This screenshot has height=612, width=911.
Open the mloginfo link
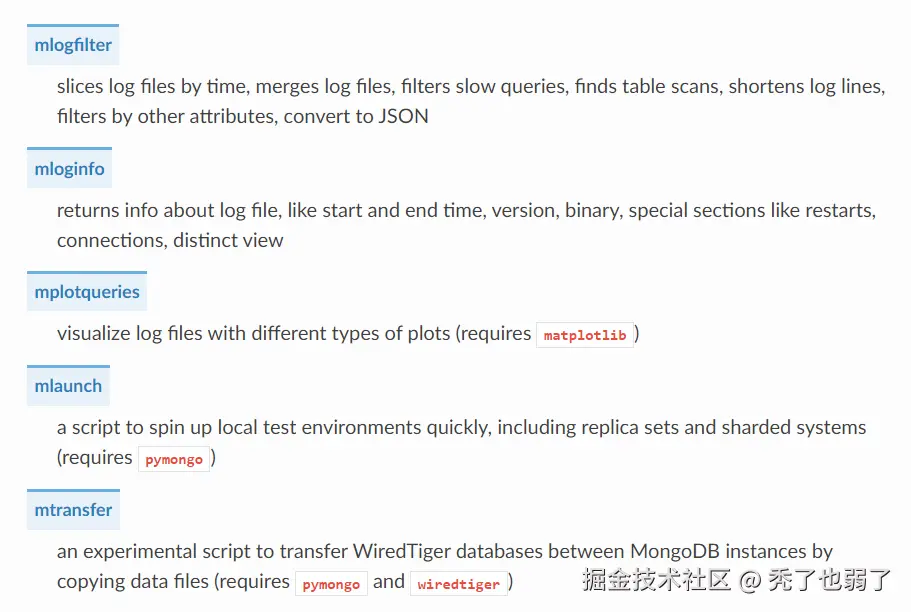click(x=69, y=169)
